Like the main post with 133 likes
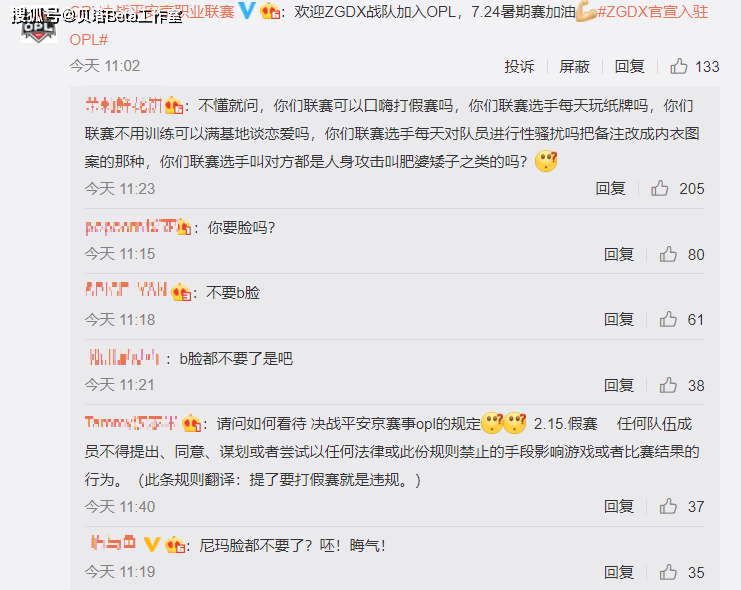The width and height of the screenshot is (741, 590). point(679,66)
